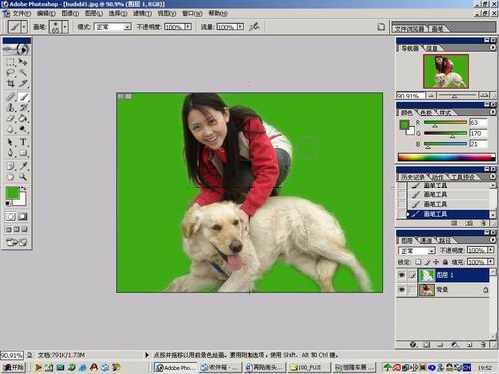This screenshot has width=499, height=374.
Task: Select the Zoom magnifier tool
Action: click(x=23, y=177)
